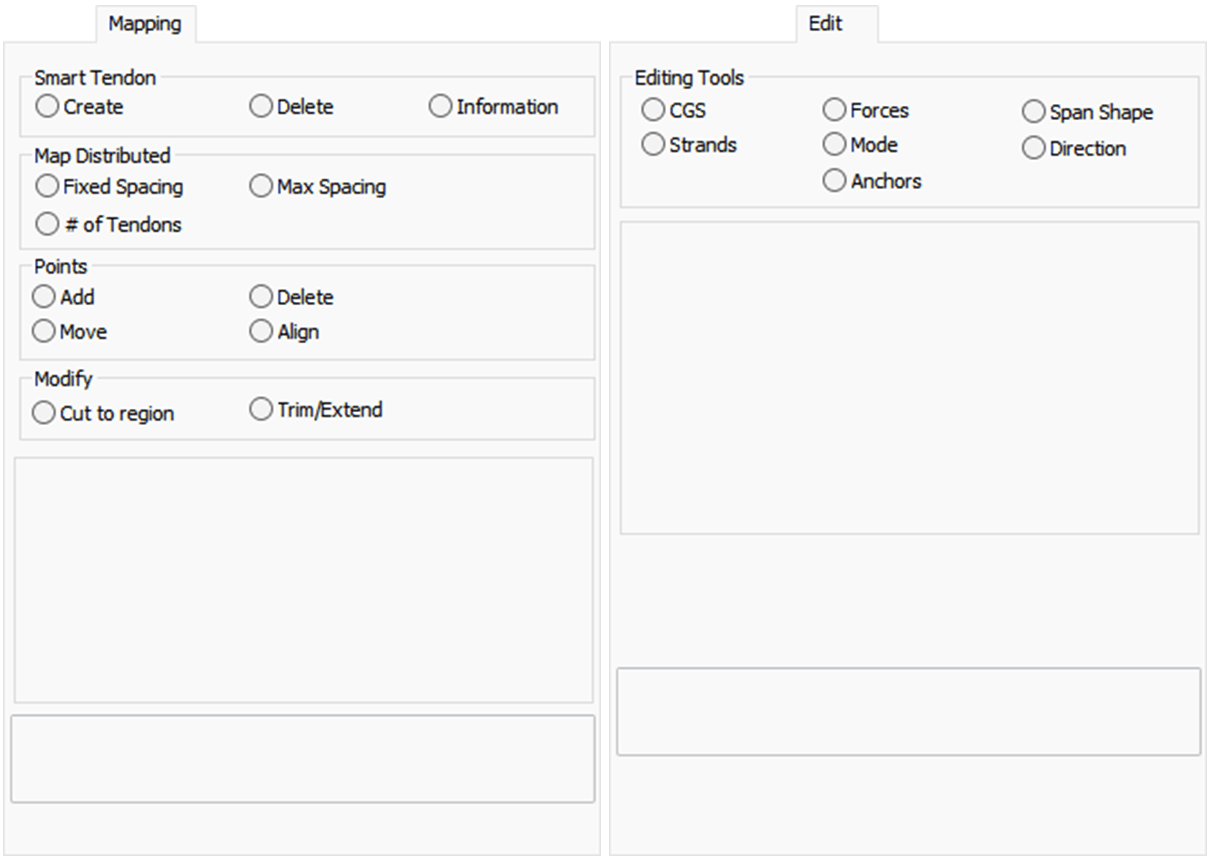Activate the Move points option

(44, 331)
